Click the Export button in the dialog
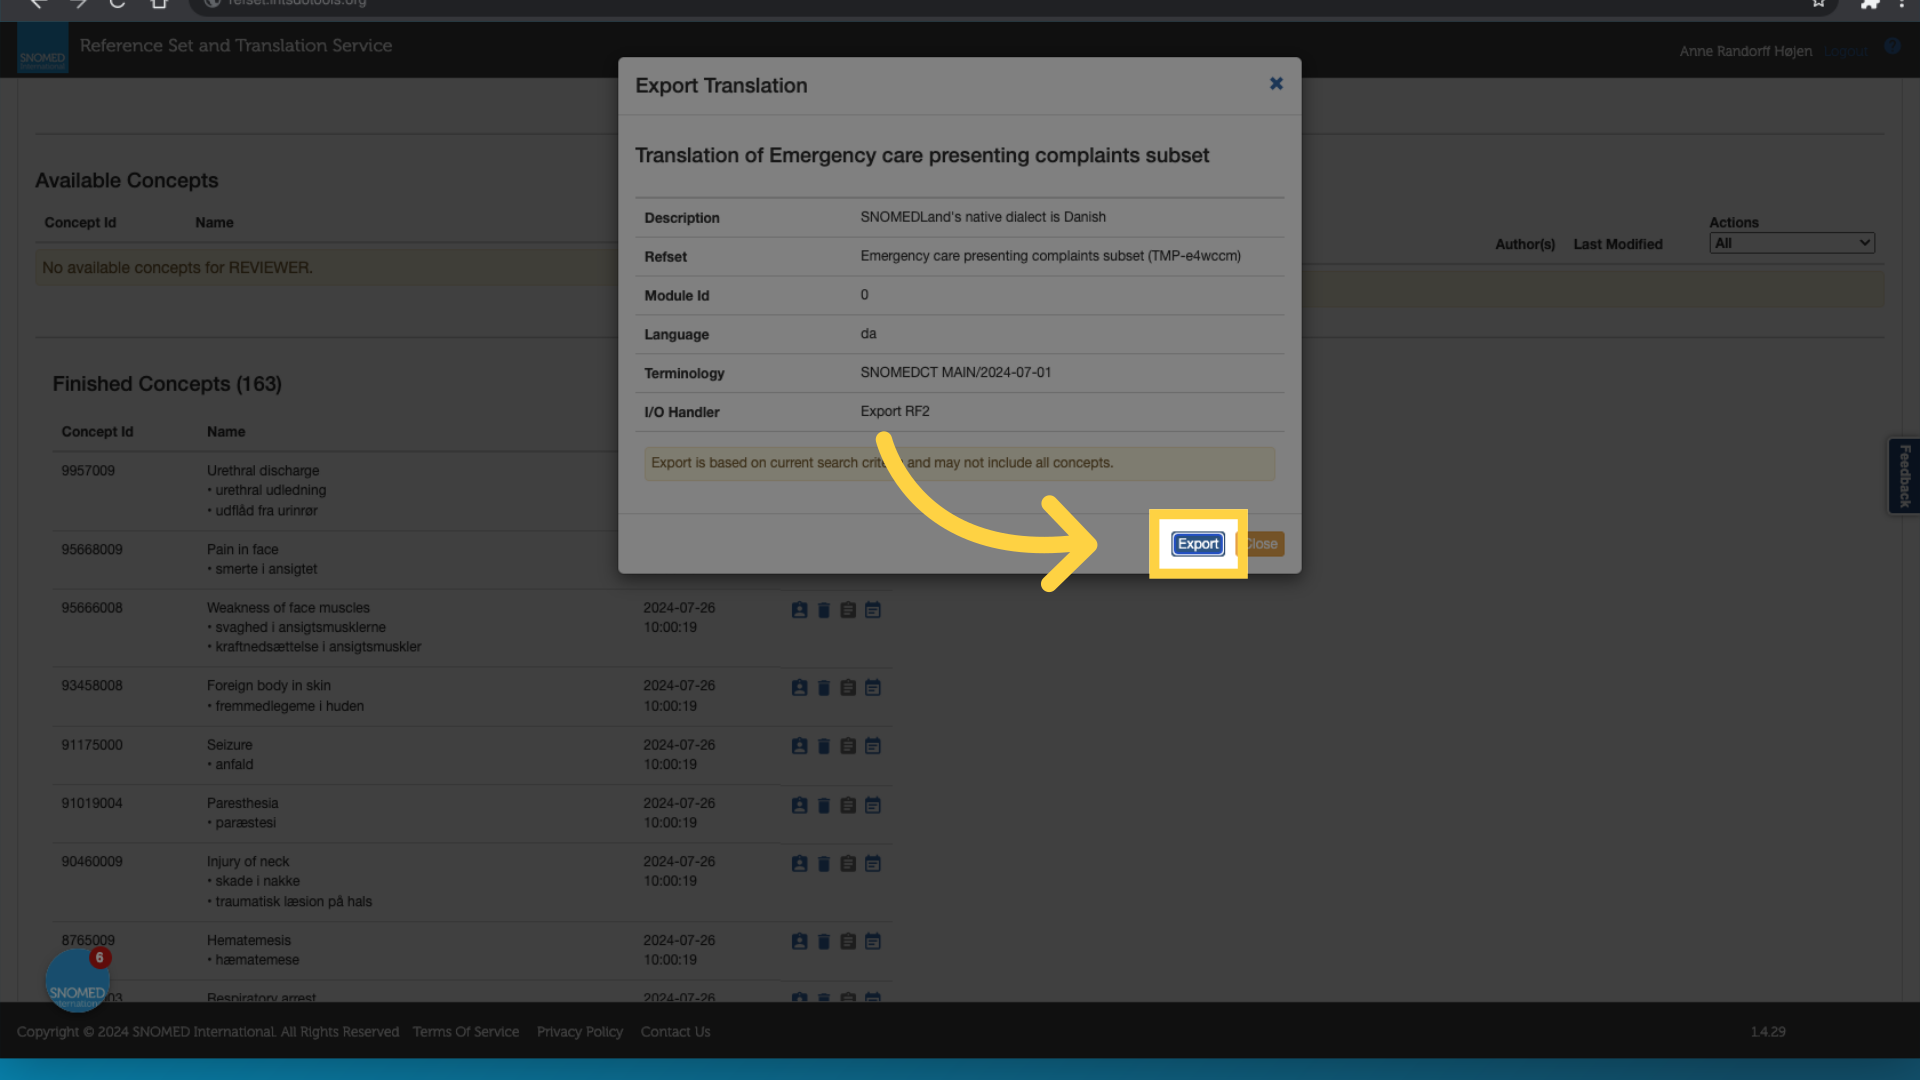The width and height of the screenshot is (1920, 1080). [1198, 544]
